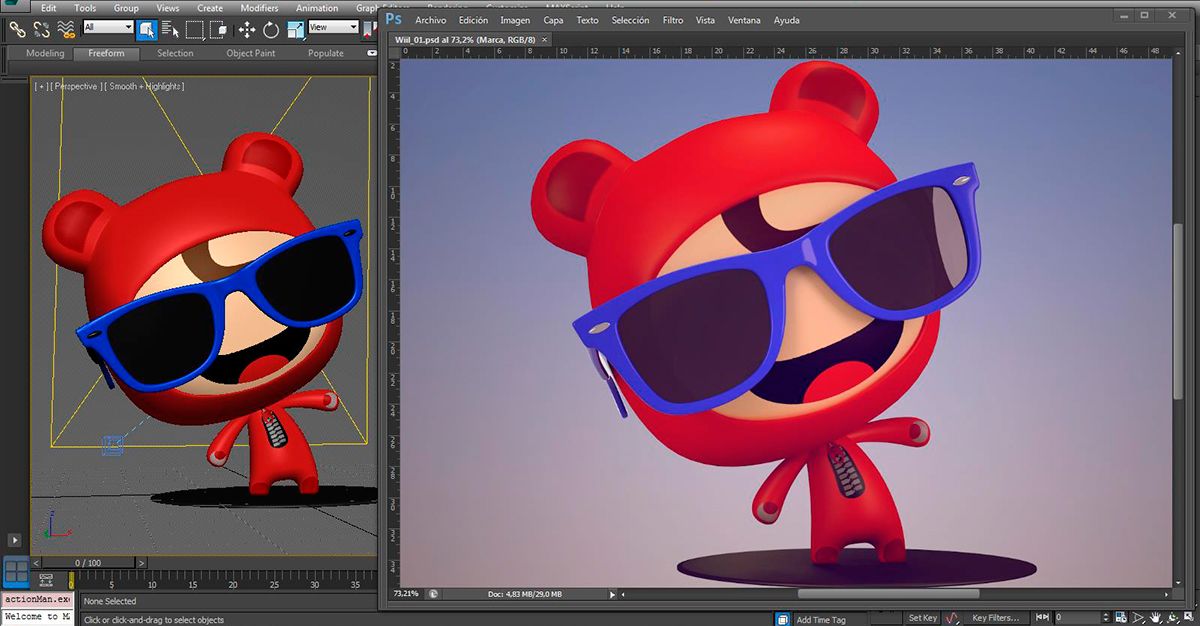Image resolution: width=1200 pixels, height=626 pixels.
Task: Open the Modifiers menu in 3ds Max
Action: click(259, 8)
